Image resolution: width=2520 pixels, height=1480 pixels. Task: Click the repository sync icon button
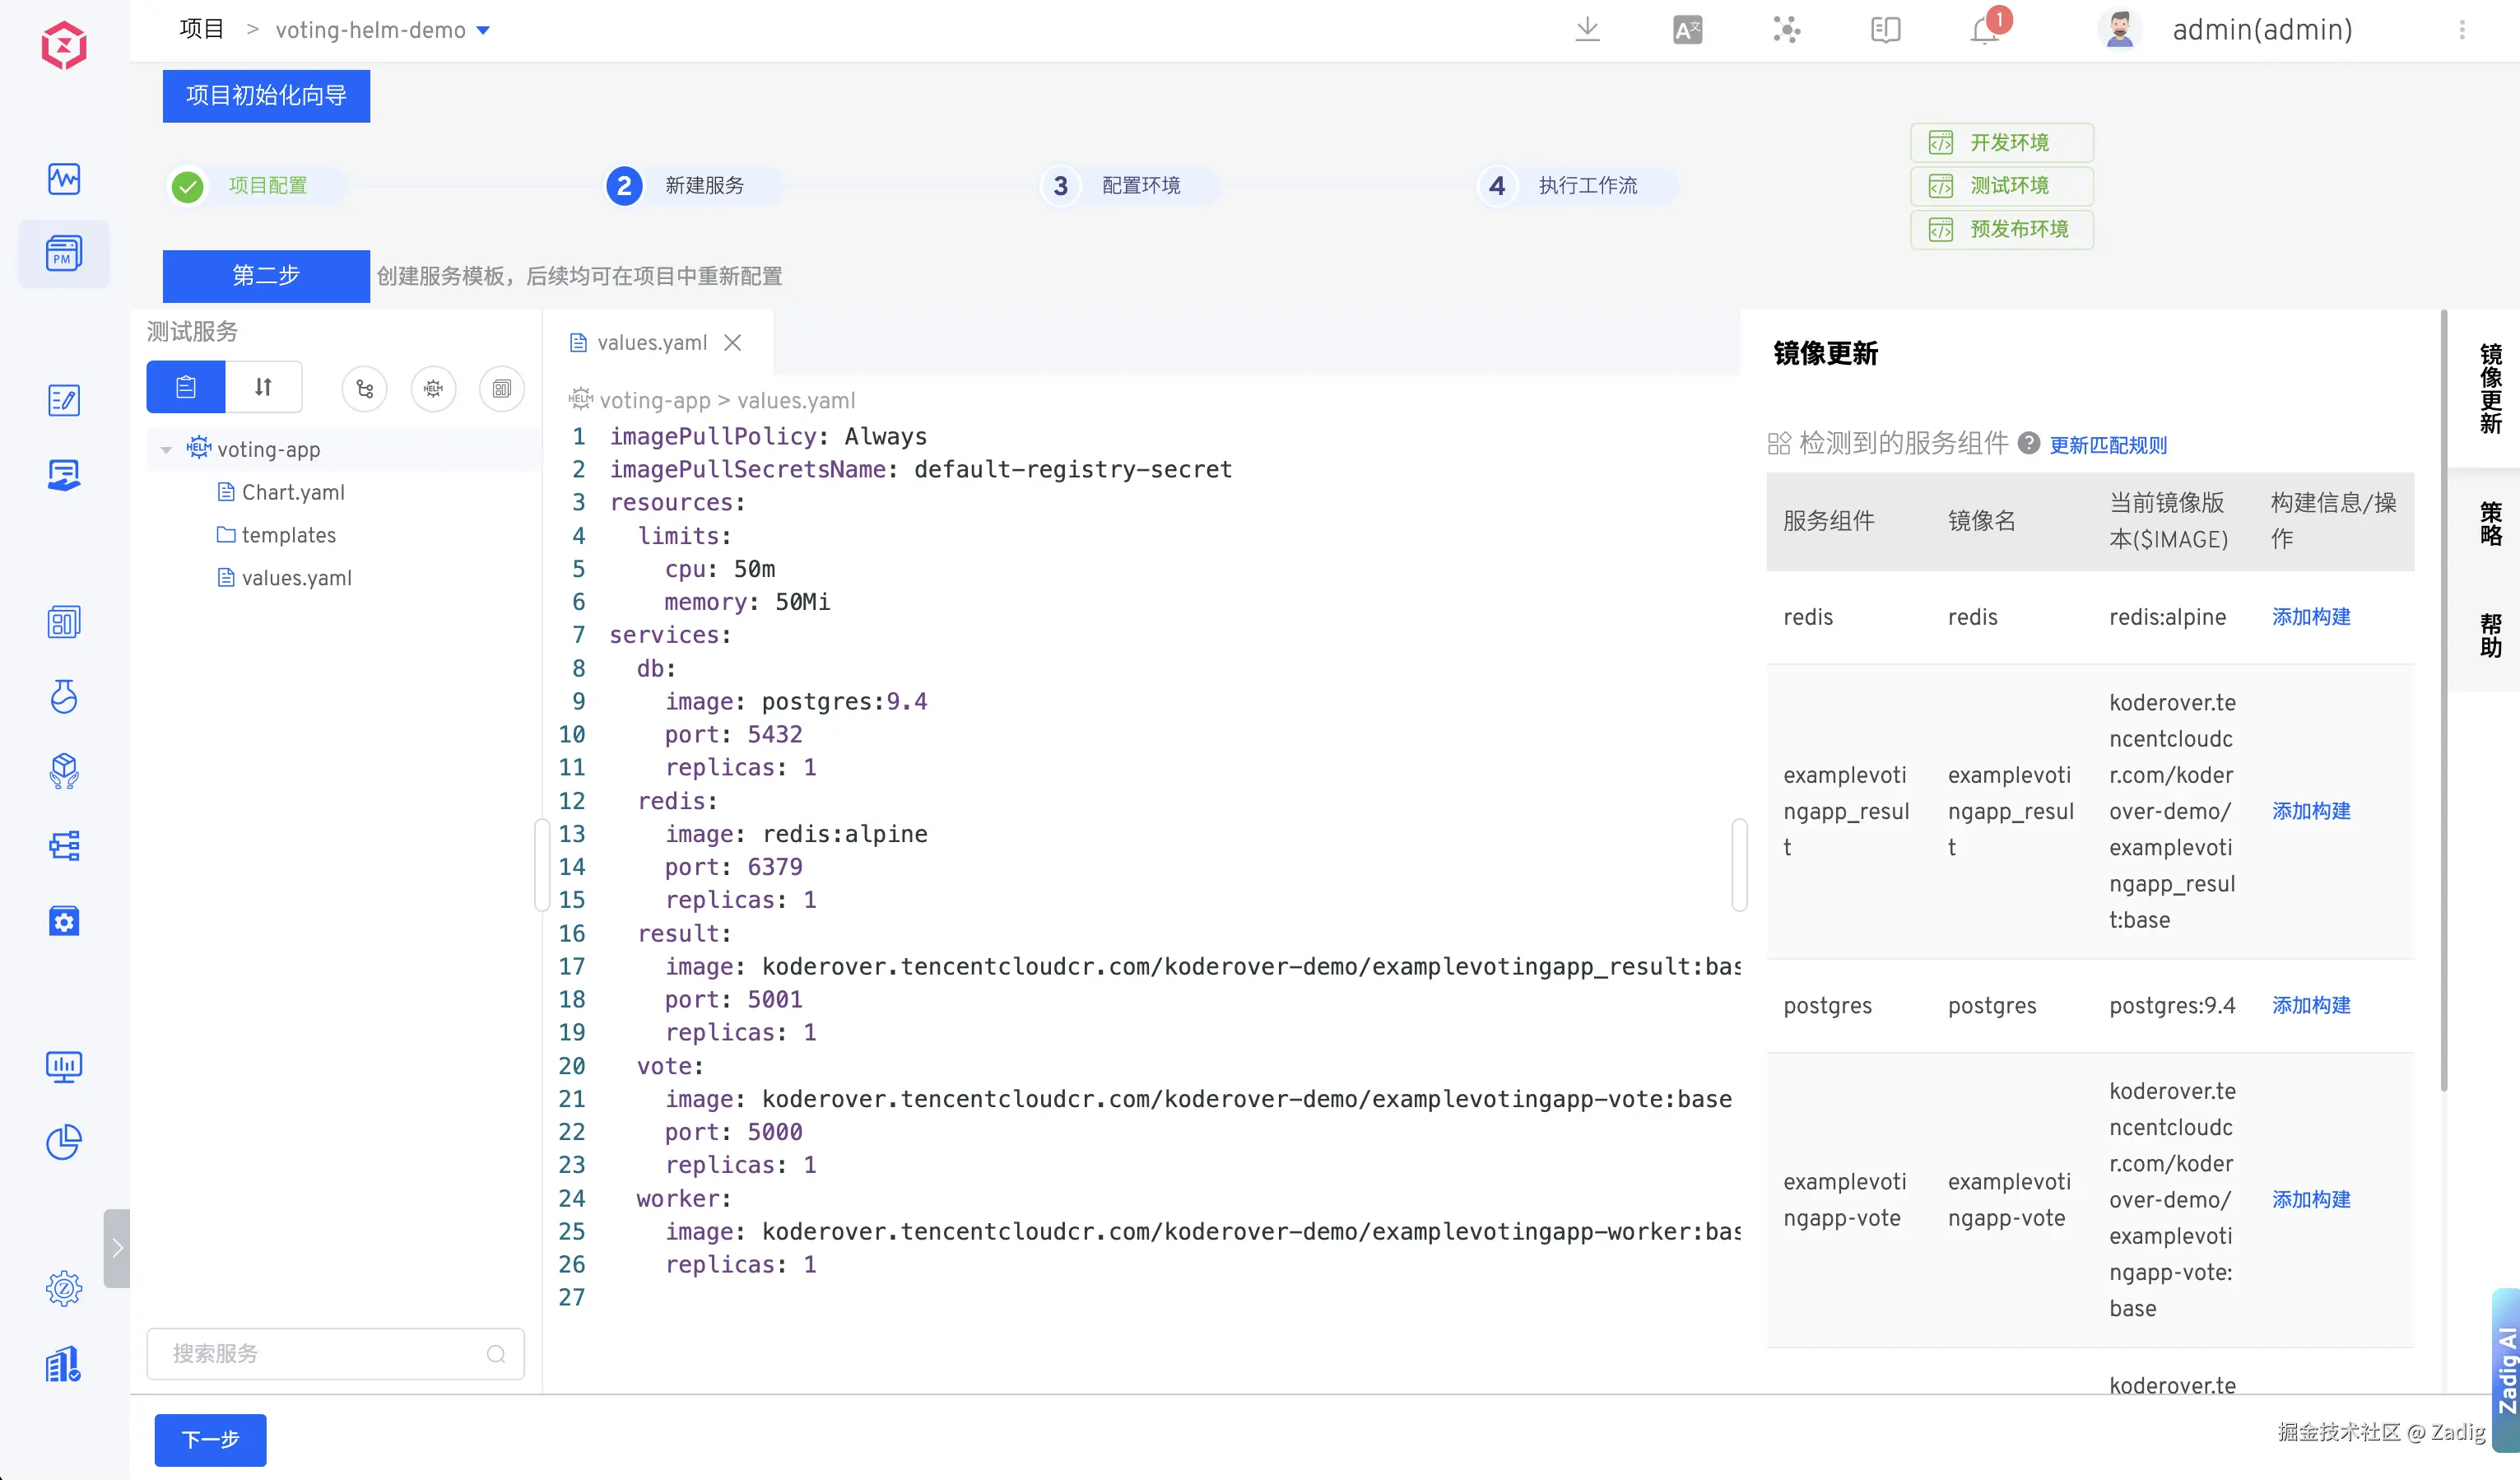click(364, 388)
